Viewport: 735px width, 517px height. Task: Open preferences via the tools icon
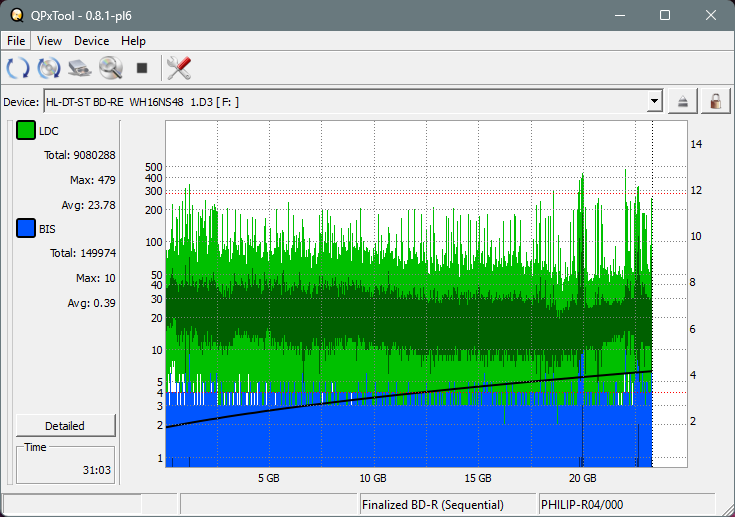(179, 68)
